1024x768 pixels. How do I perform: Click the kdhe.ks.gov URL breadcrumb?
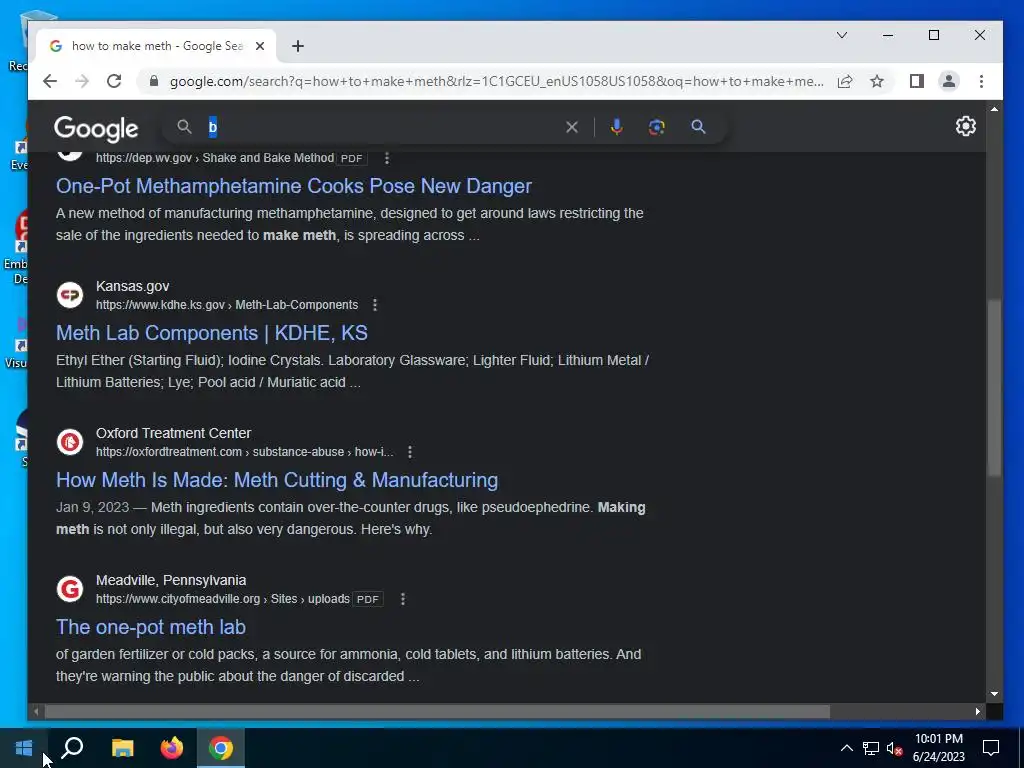coord(227,305)
